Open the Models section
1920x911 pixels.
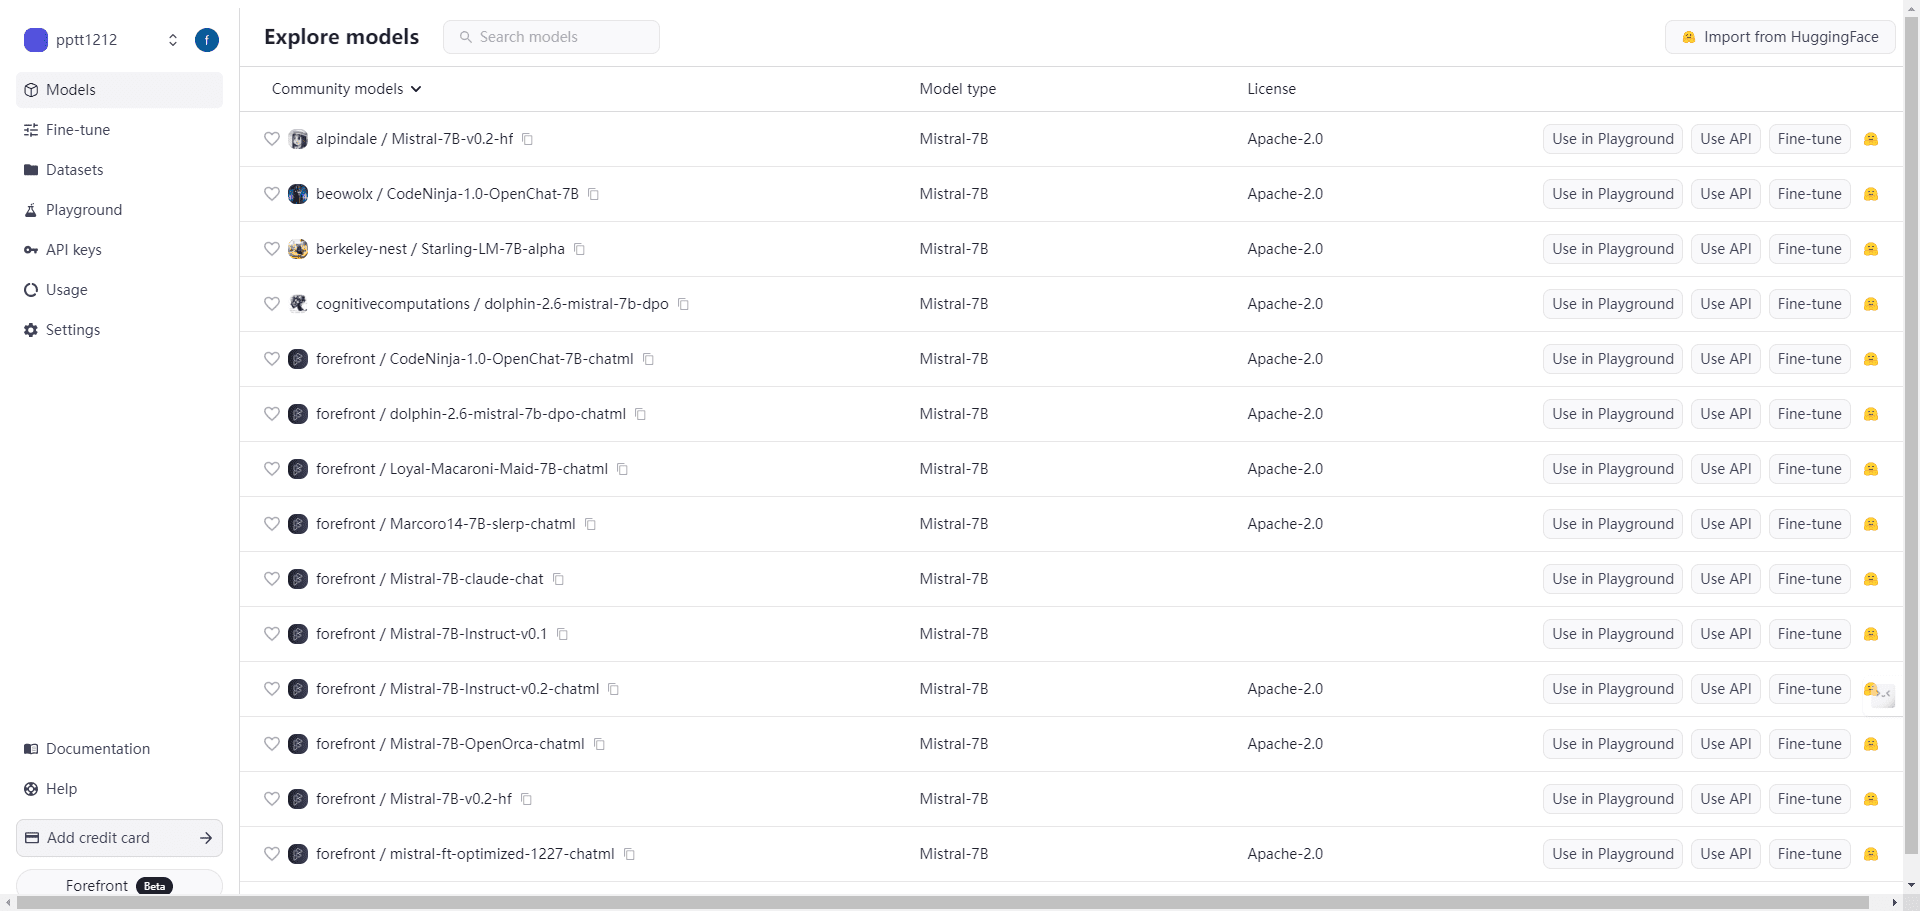point(119,90)
